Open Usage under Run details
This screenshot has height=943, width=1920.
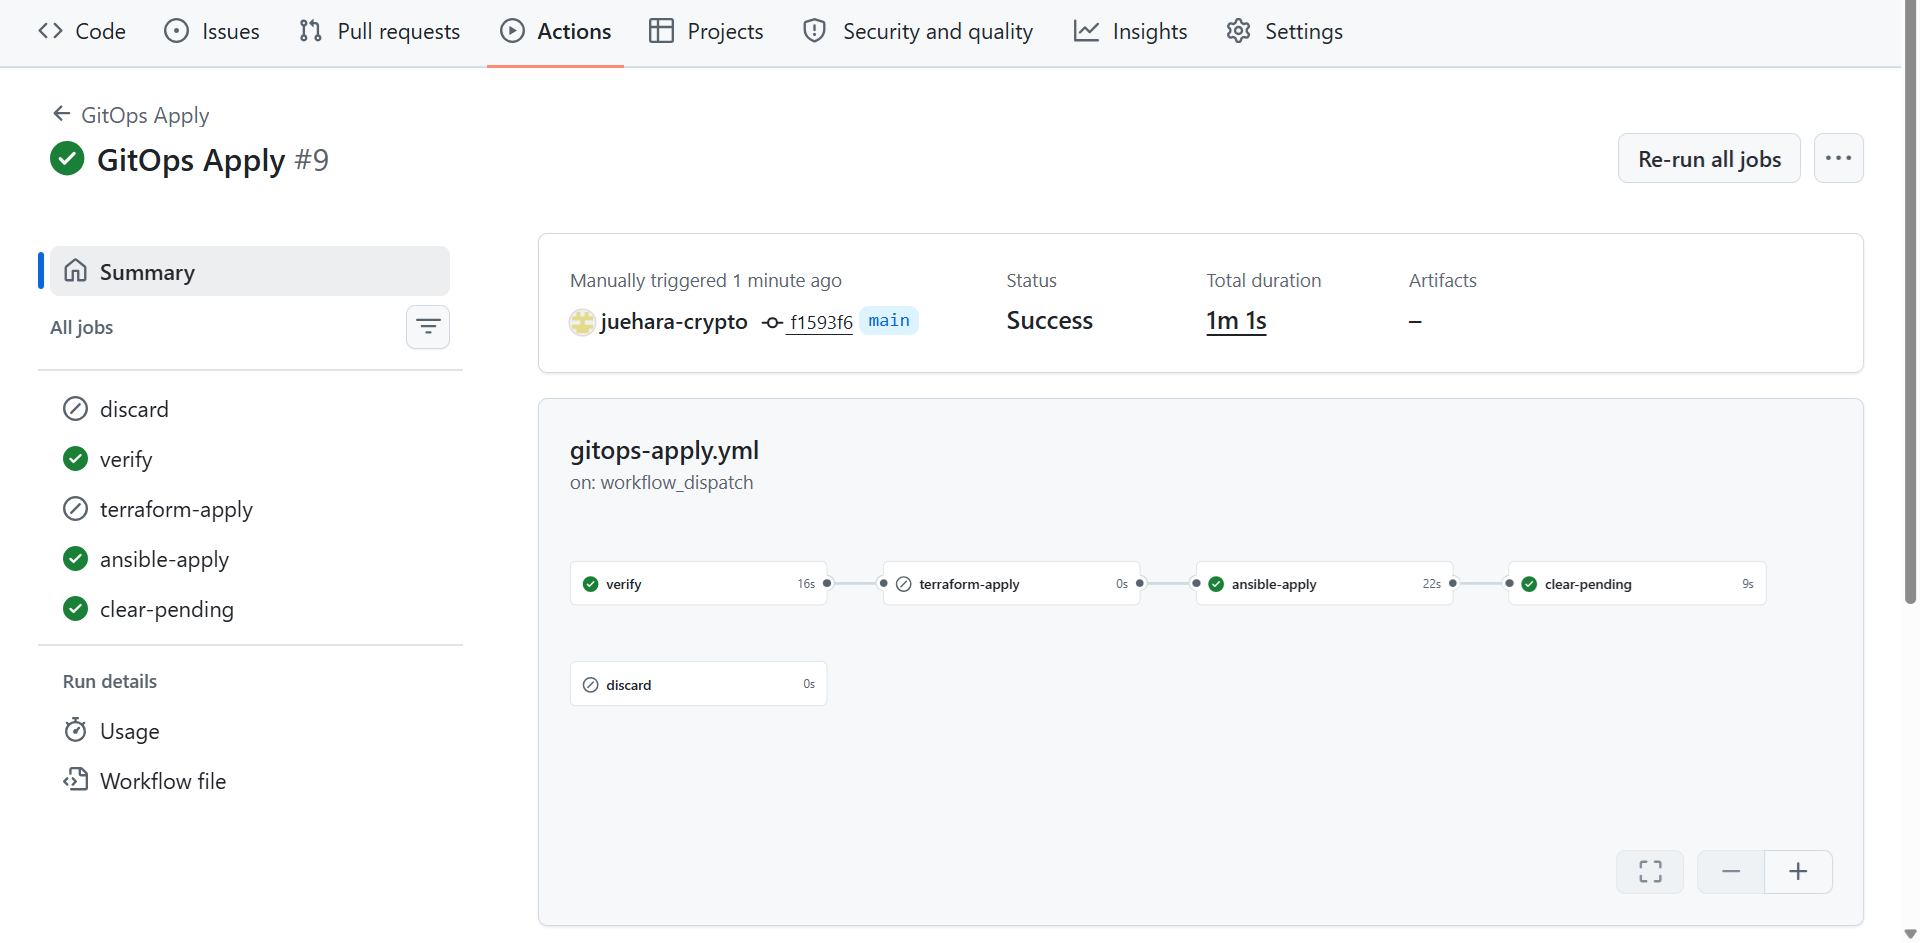click(x=250, y=731)
